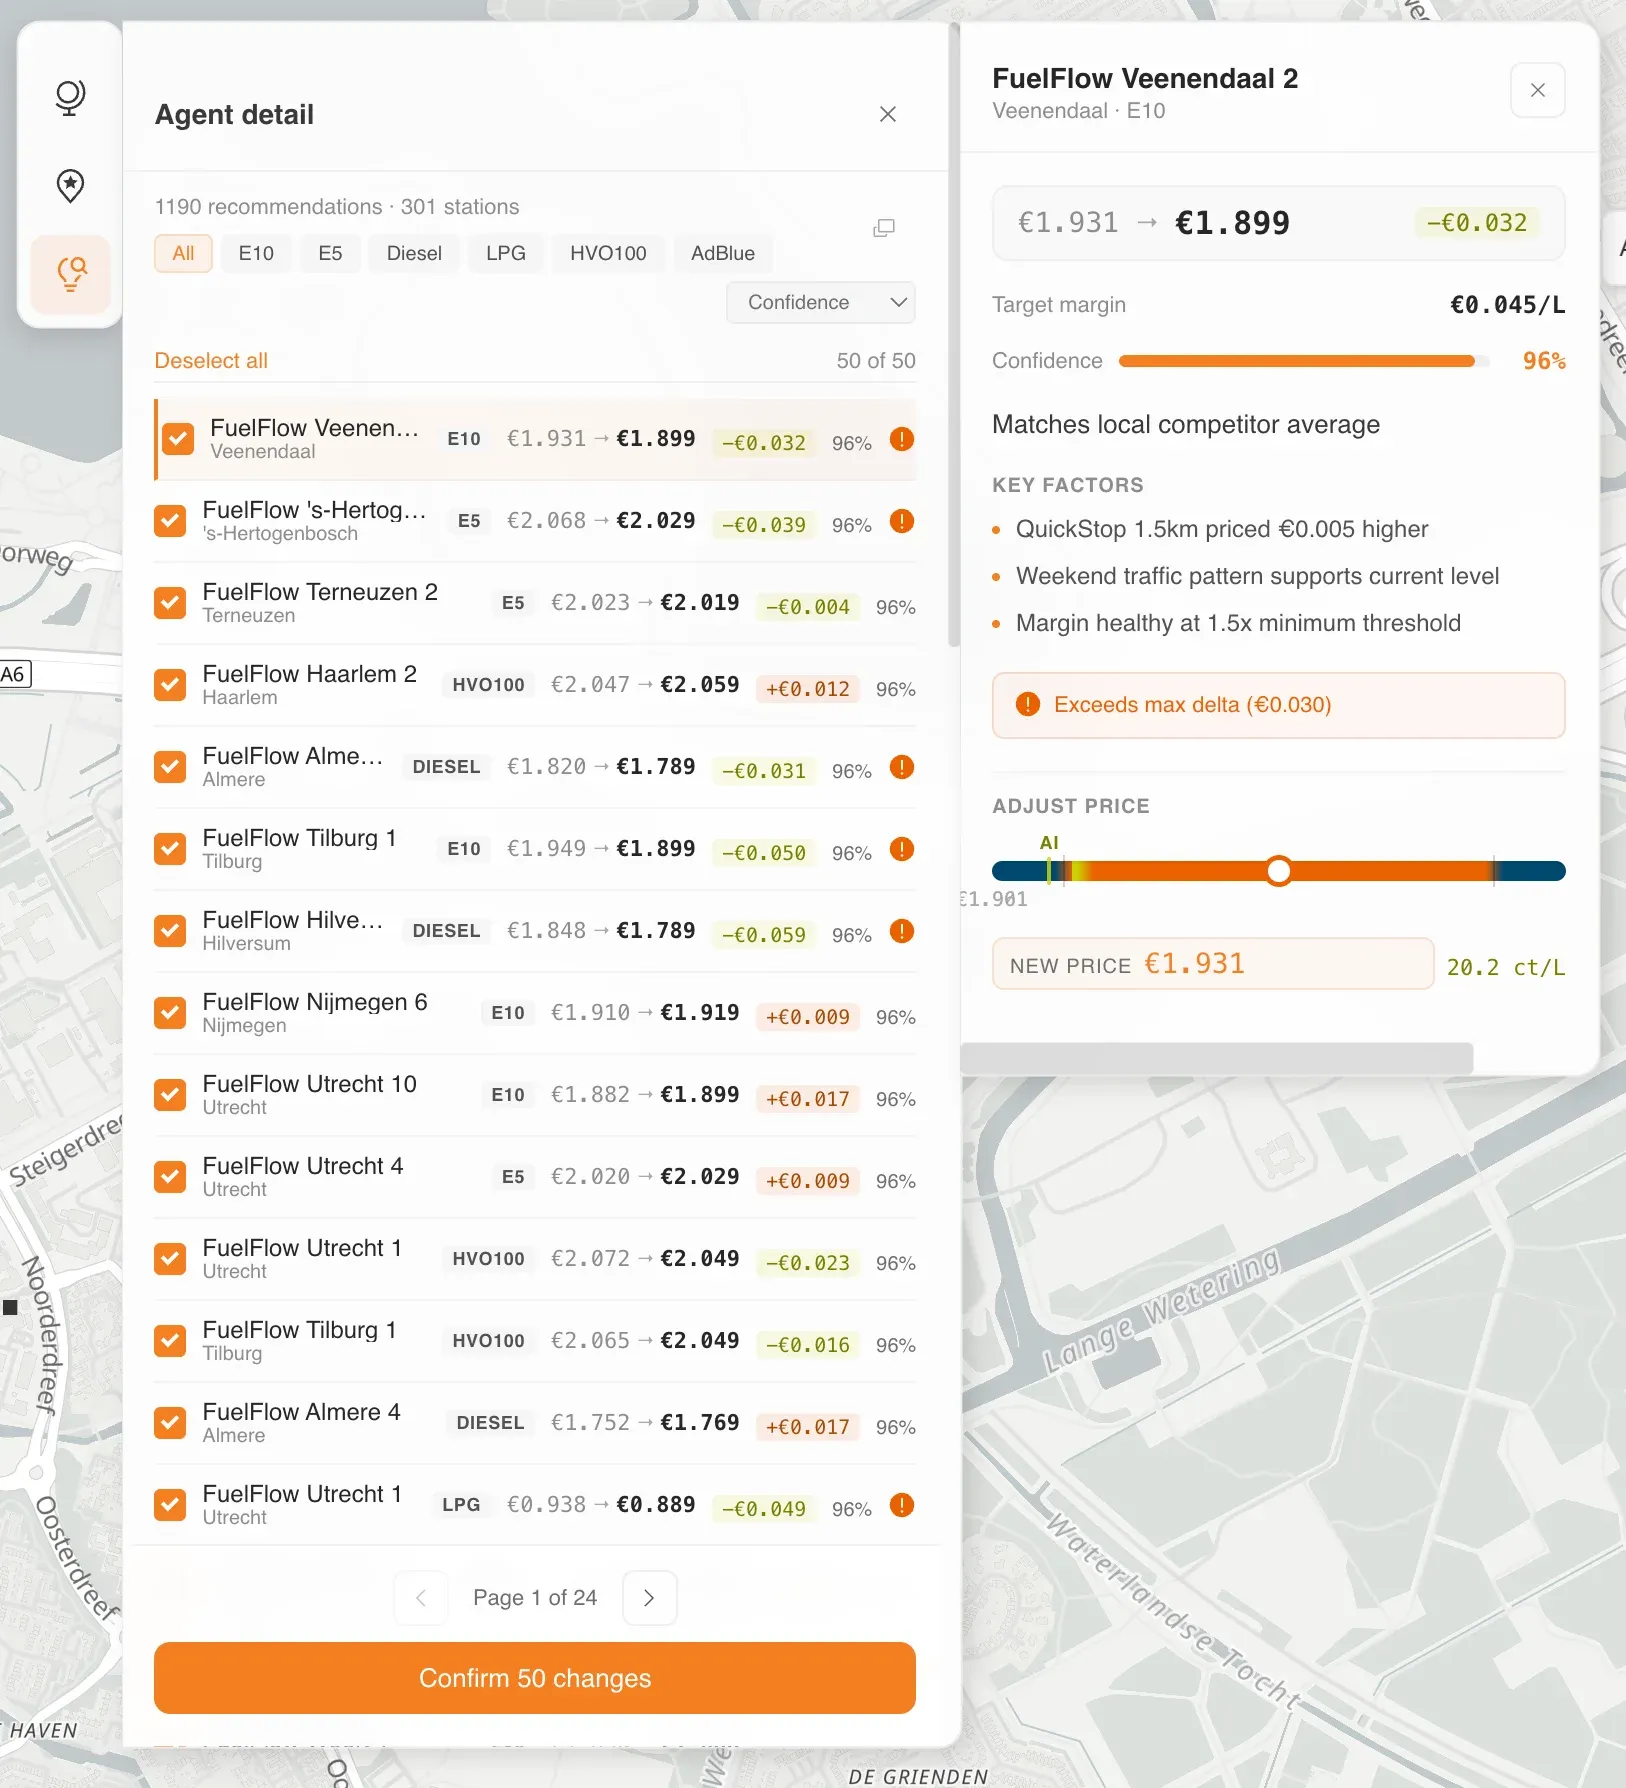Uncheck the FuelFlow Haarlem 2 recommendation
Screen dimensions: 1626x1788
pyautogui.click(x=170, y=685)
